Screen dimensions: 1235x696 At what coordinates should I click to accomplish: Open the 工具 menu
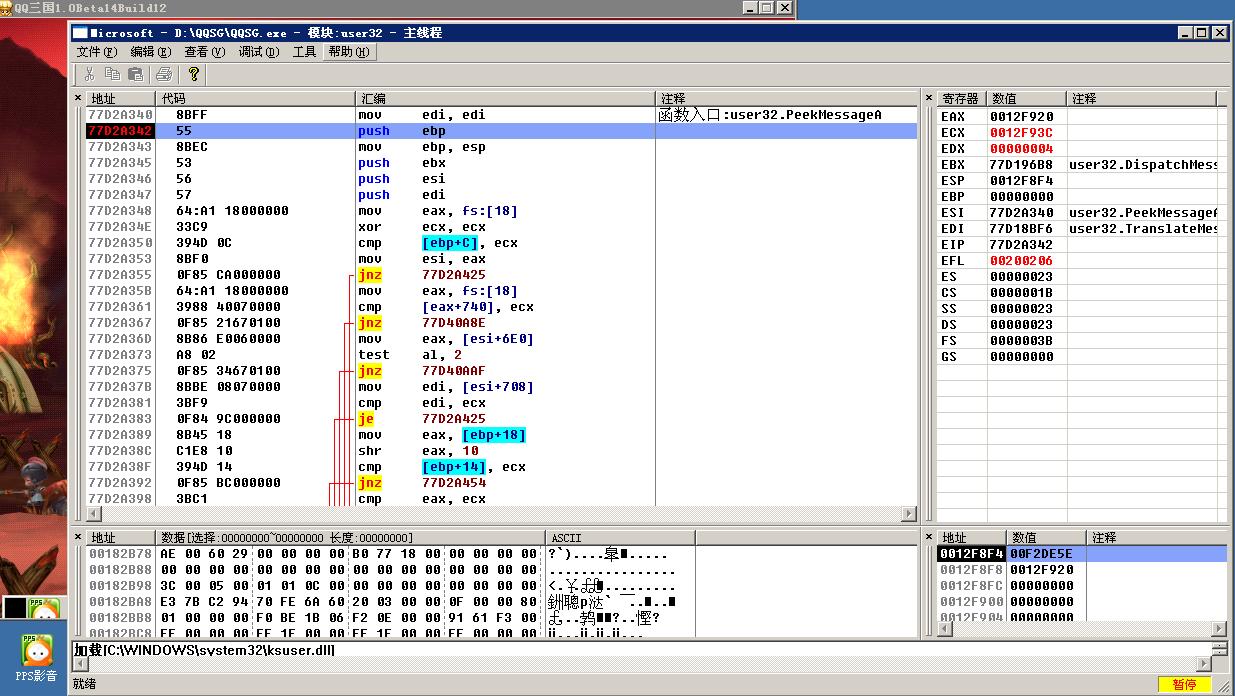click(304, 52)
